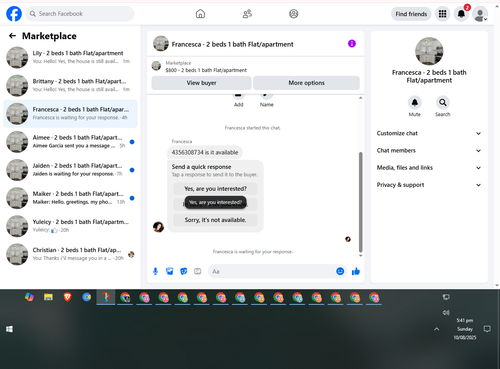The height and width of the screenshot is (369, 500).
Task: Click the View buyer button
Action: coord(201,83)
